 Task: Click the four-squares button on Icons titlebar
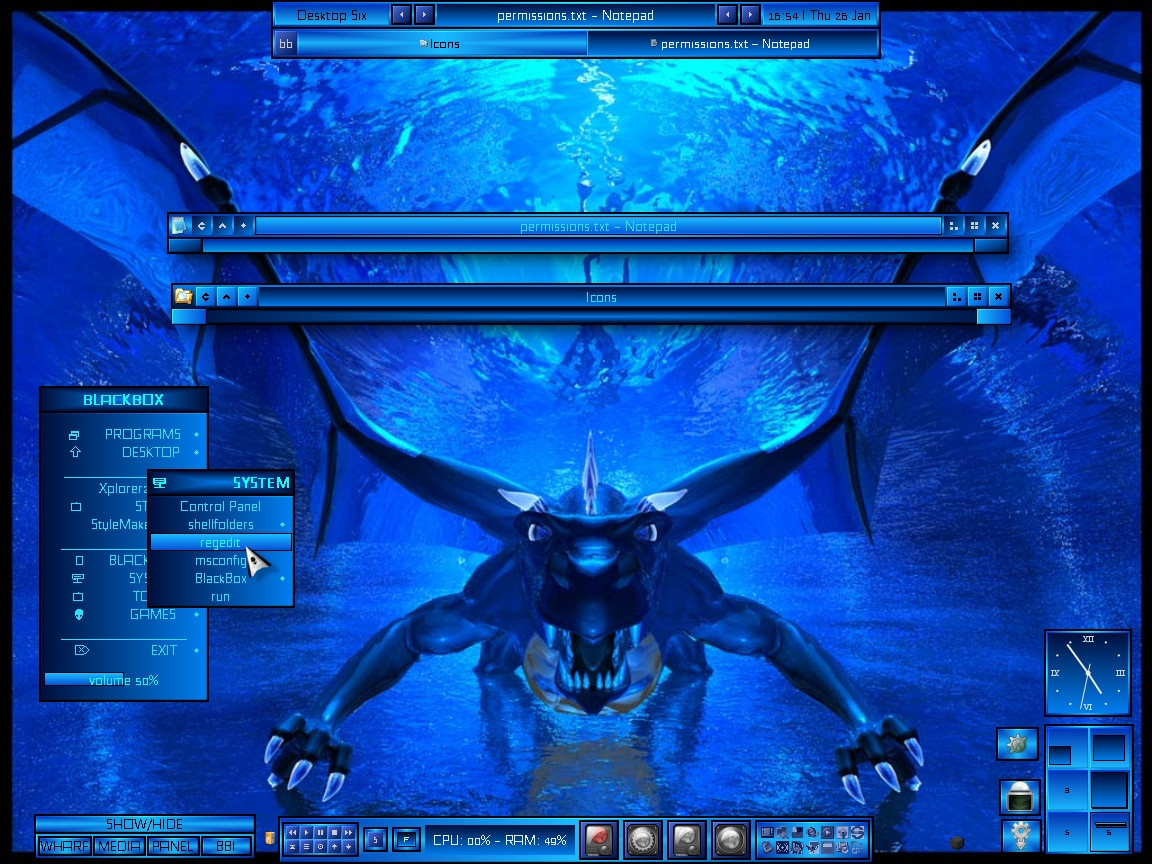[977, 297]
